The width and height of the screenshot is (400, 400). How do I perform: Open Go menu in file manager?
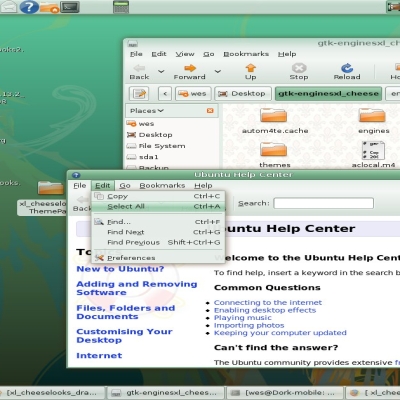coord(209,54)
